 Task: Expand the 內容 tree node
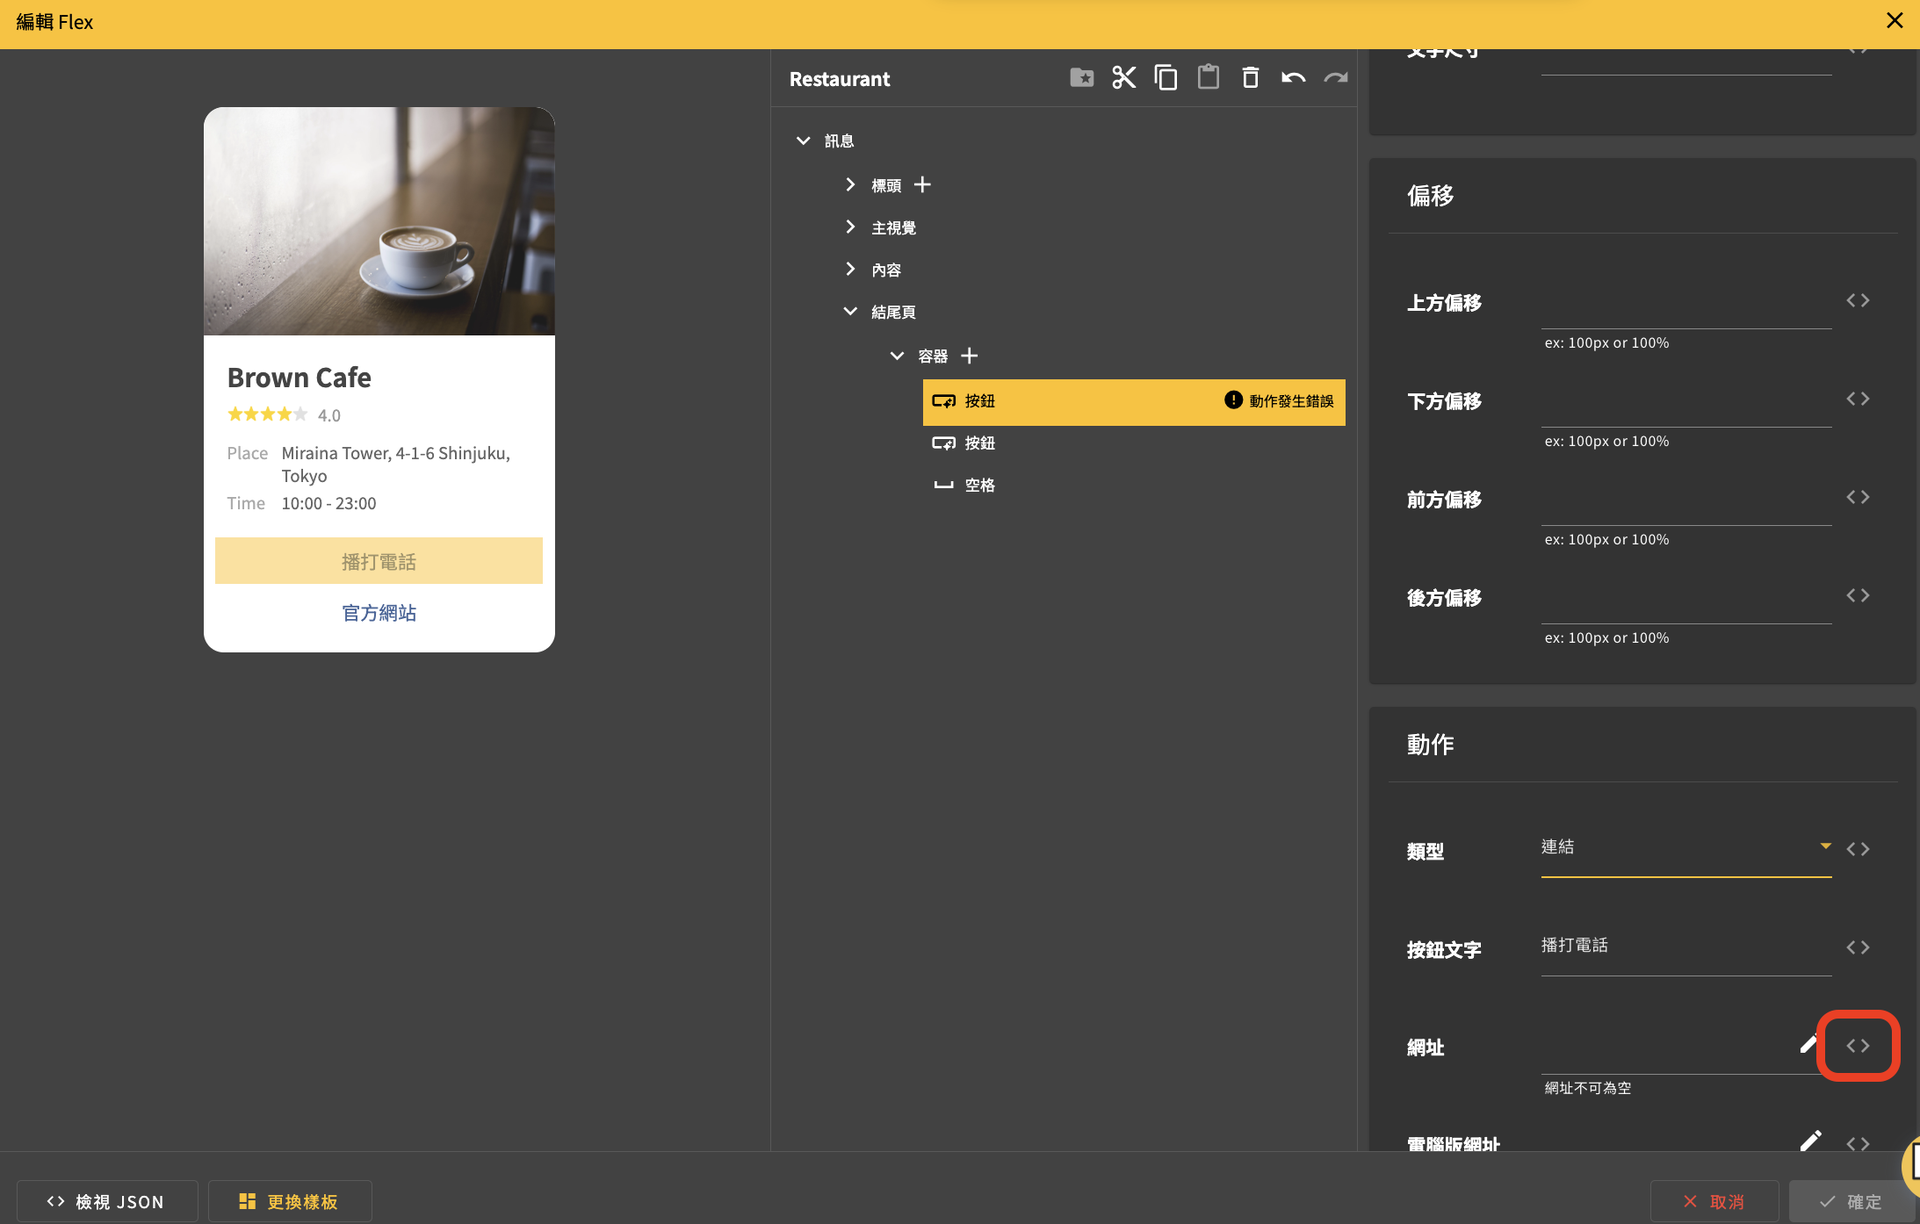(850, 269)
